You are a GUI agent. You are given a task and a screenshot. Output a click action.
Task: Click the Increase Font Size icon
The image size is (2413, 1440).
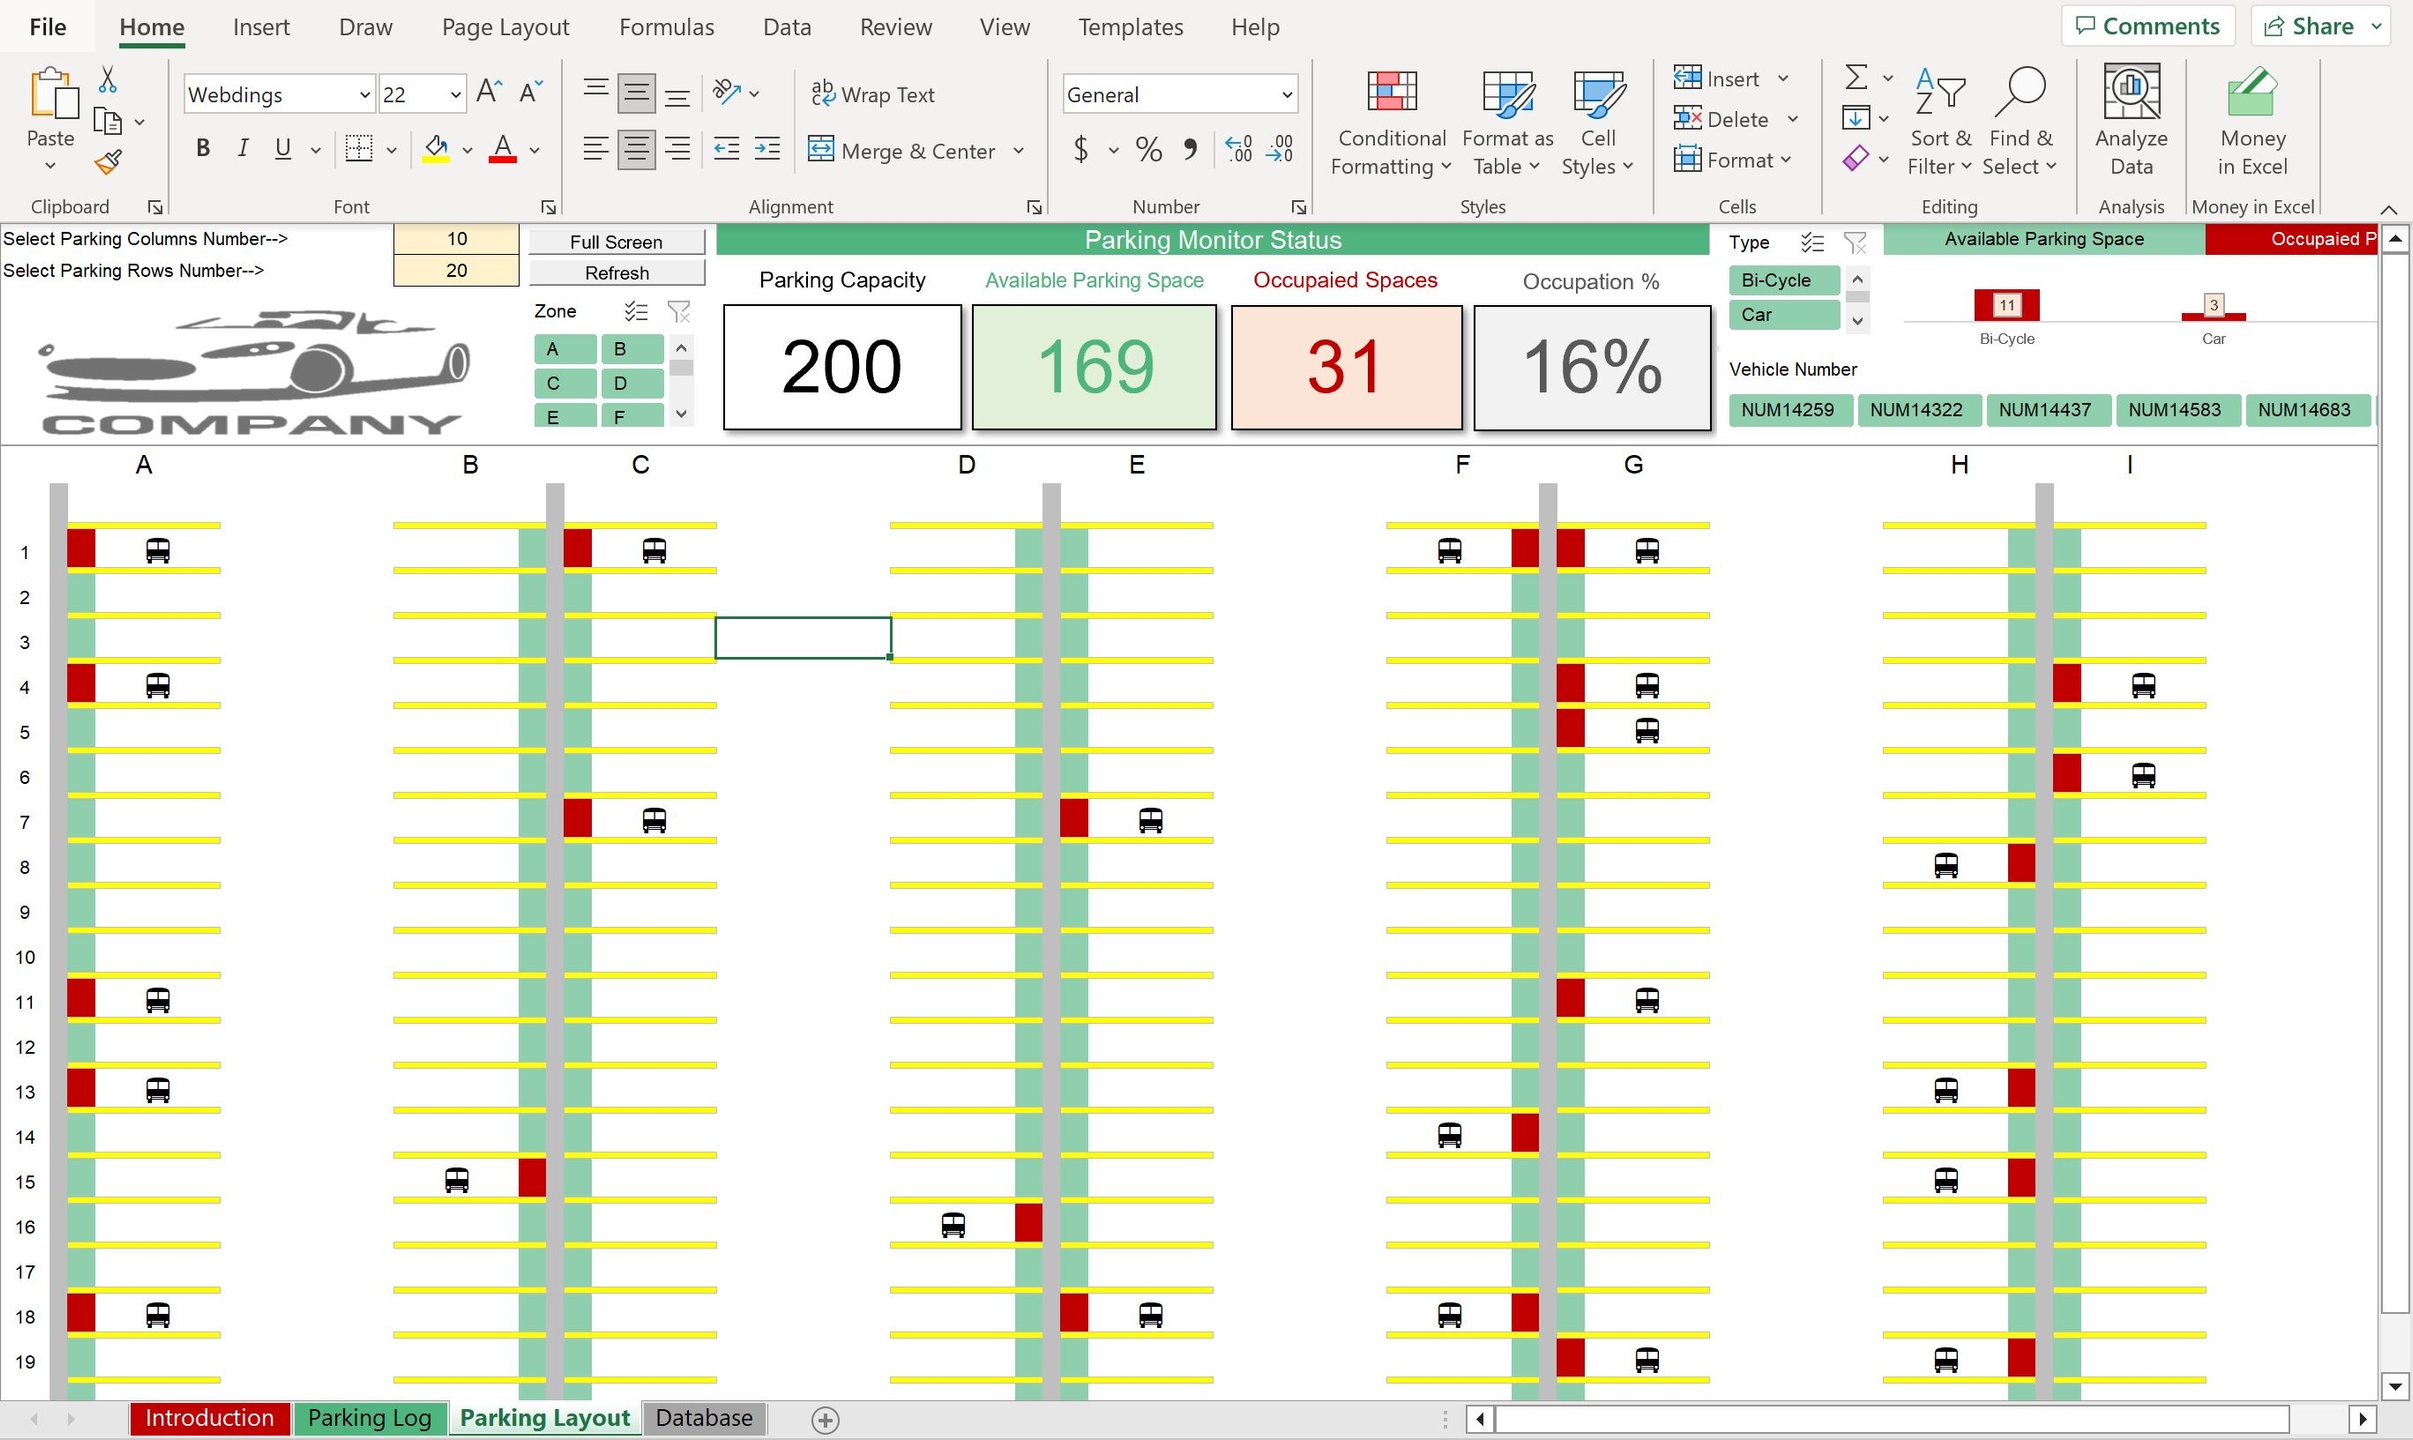488,93
